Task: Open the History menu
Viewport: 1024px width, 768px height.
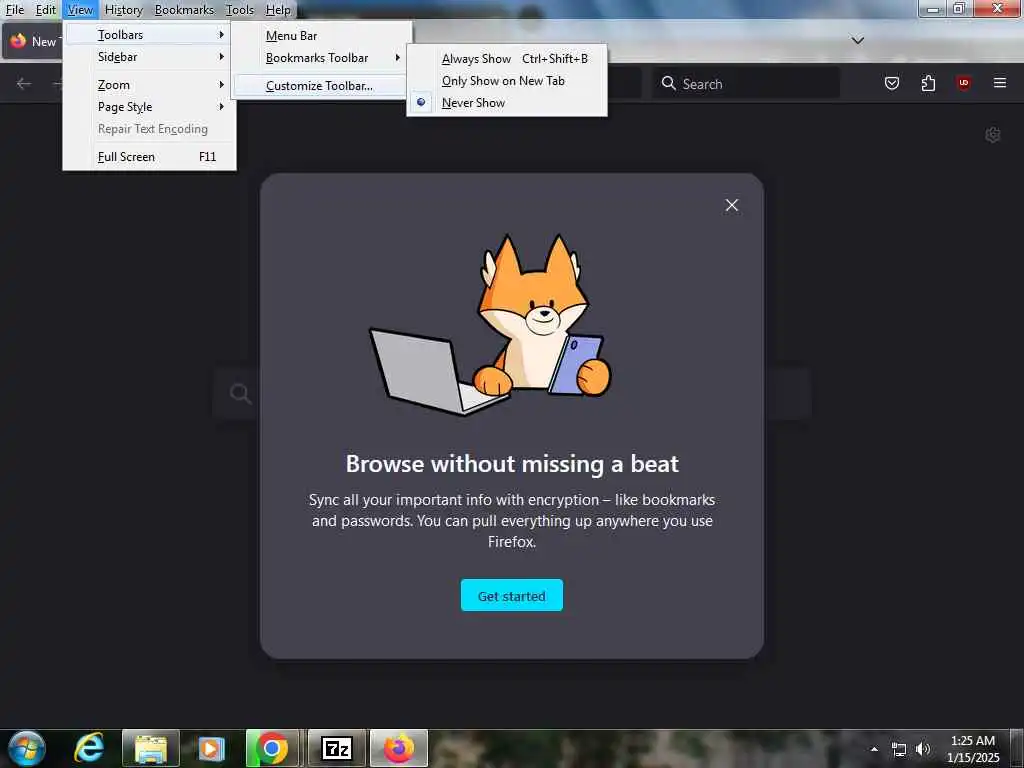Action: pos(123,10)
